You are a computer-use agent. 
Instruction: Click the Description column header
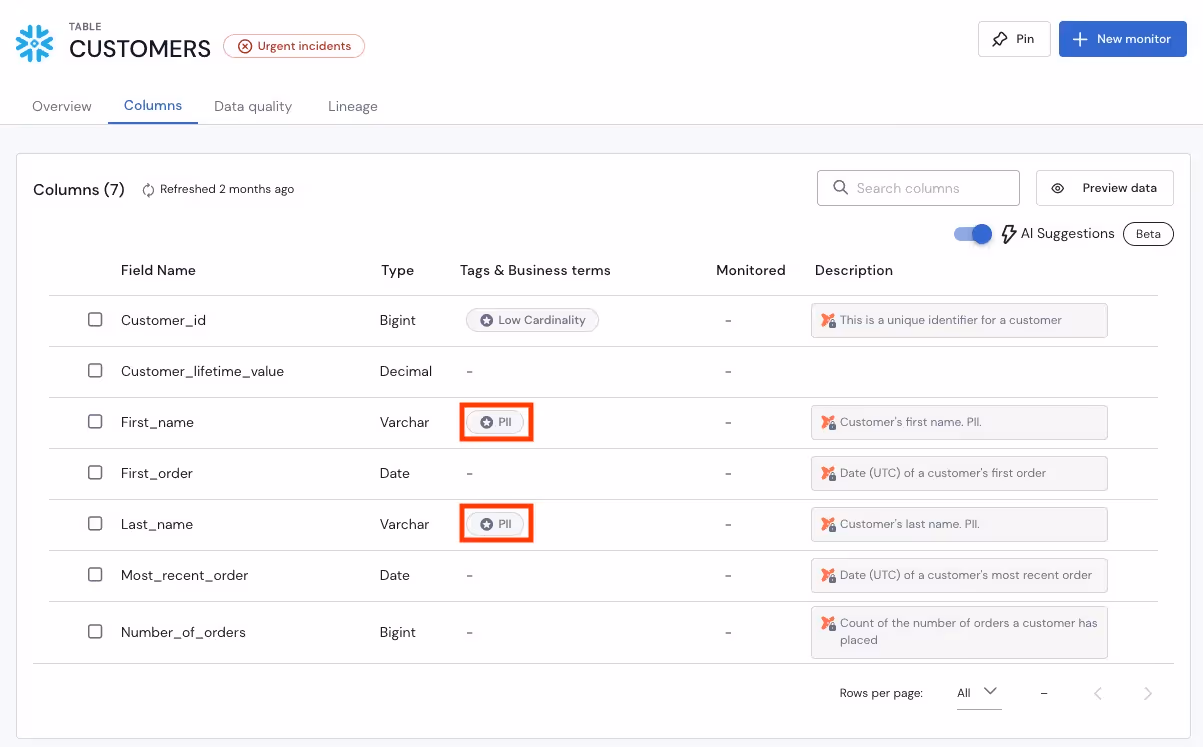[x=854, y=270]
